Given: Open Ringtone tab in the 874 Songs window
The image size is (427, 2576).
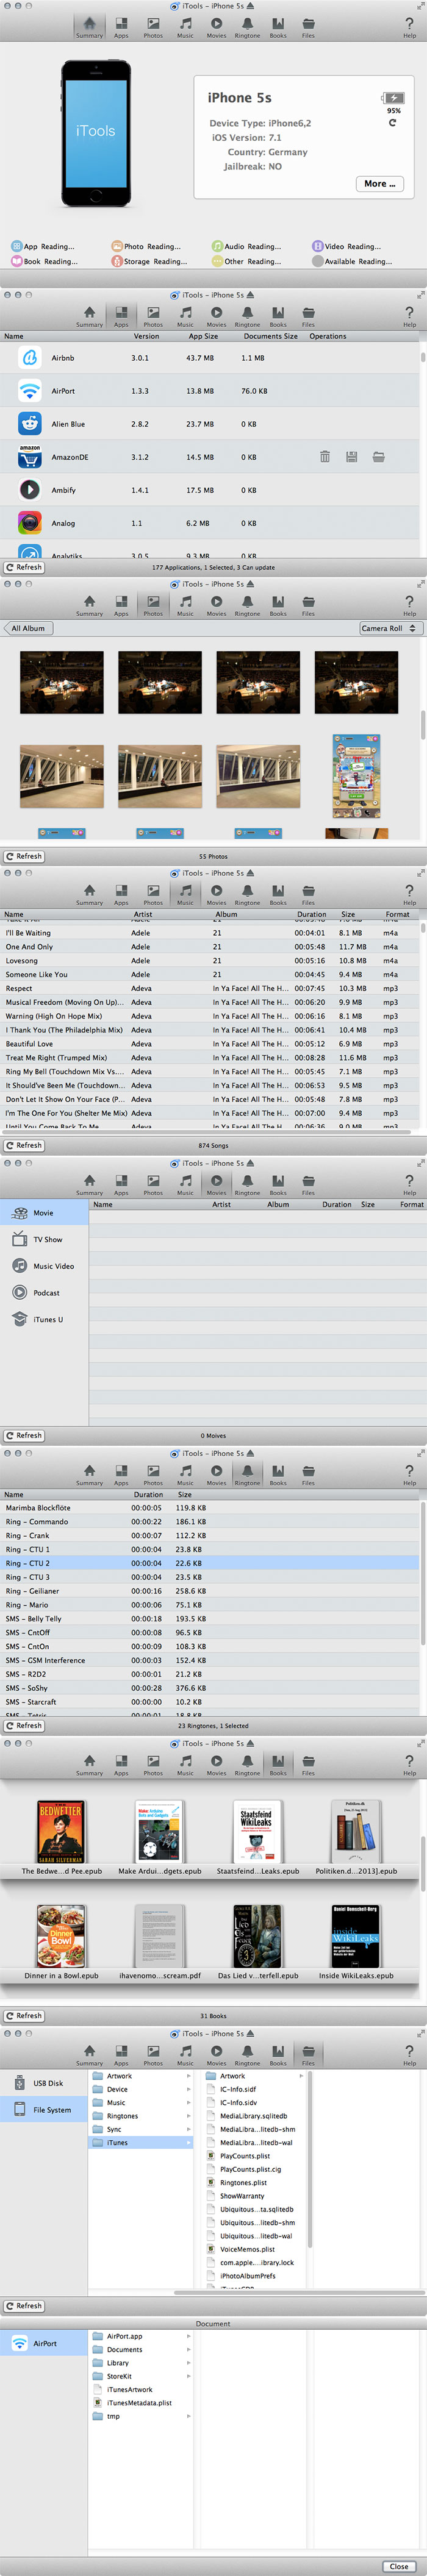Looking at the screenshot, I should tap(247, 895).
